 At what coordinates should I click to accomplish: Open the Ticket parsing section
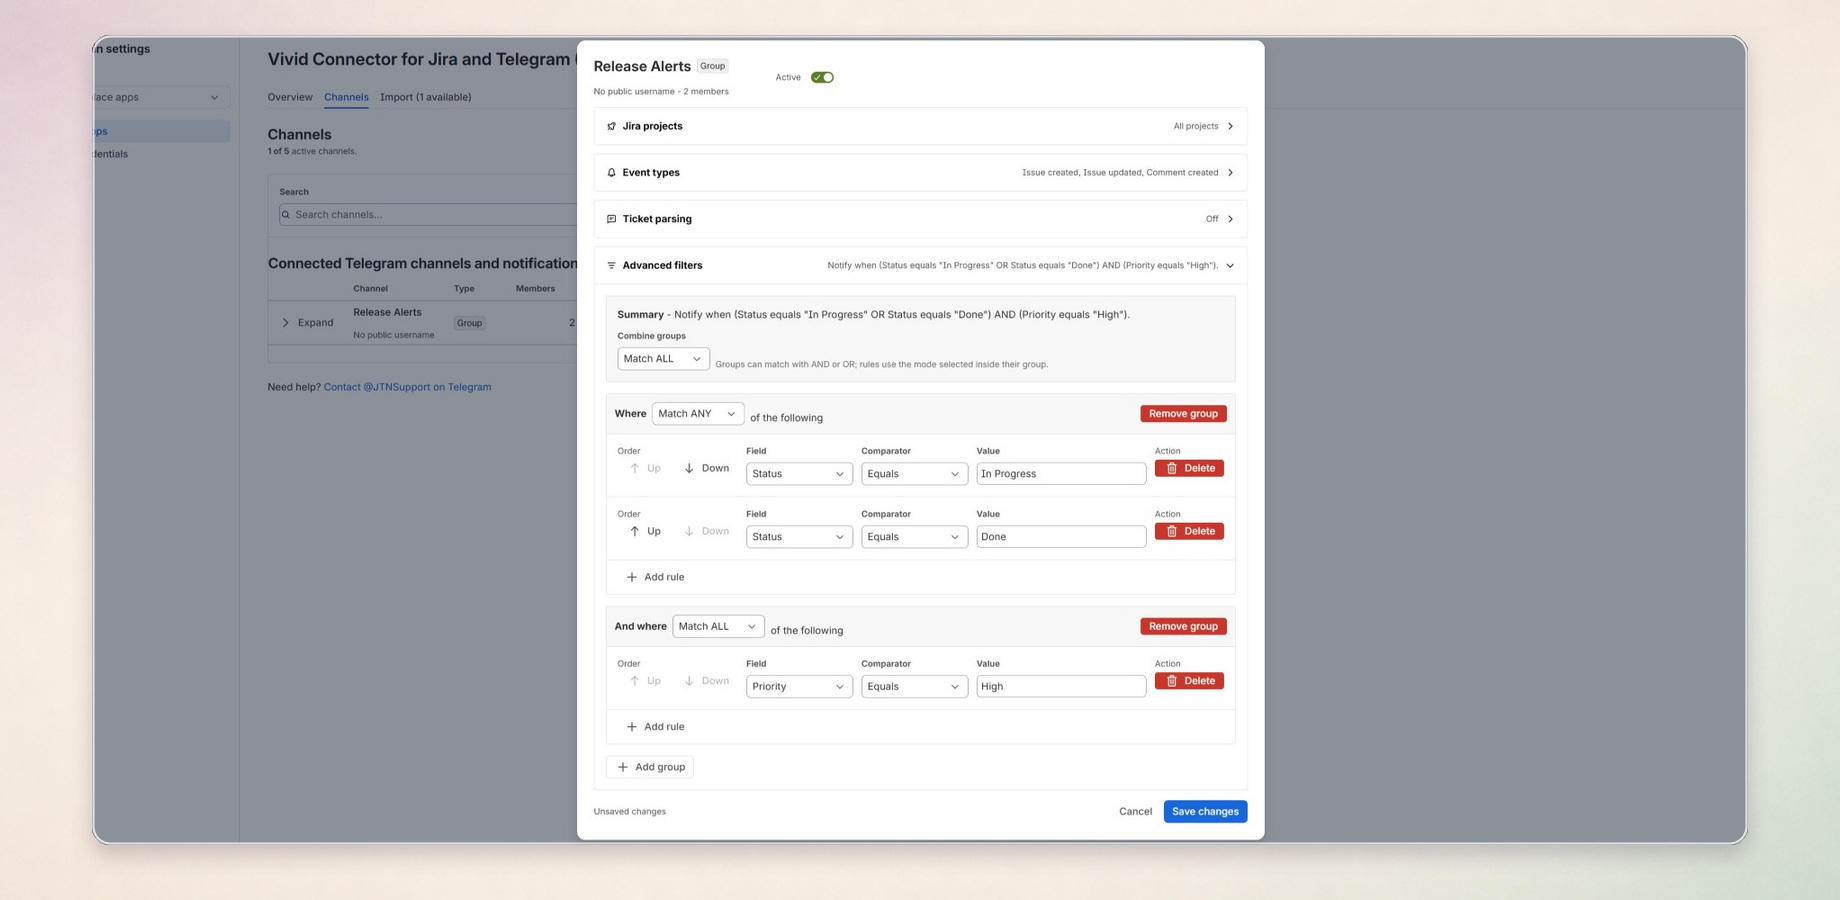(x=920, y=219)
